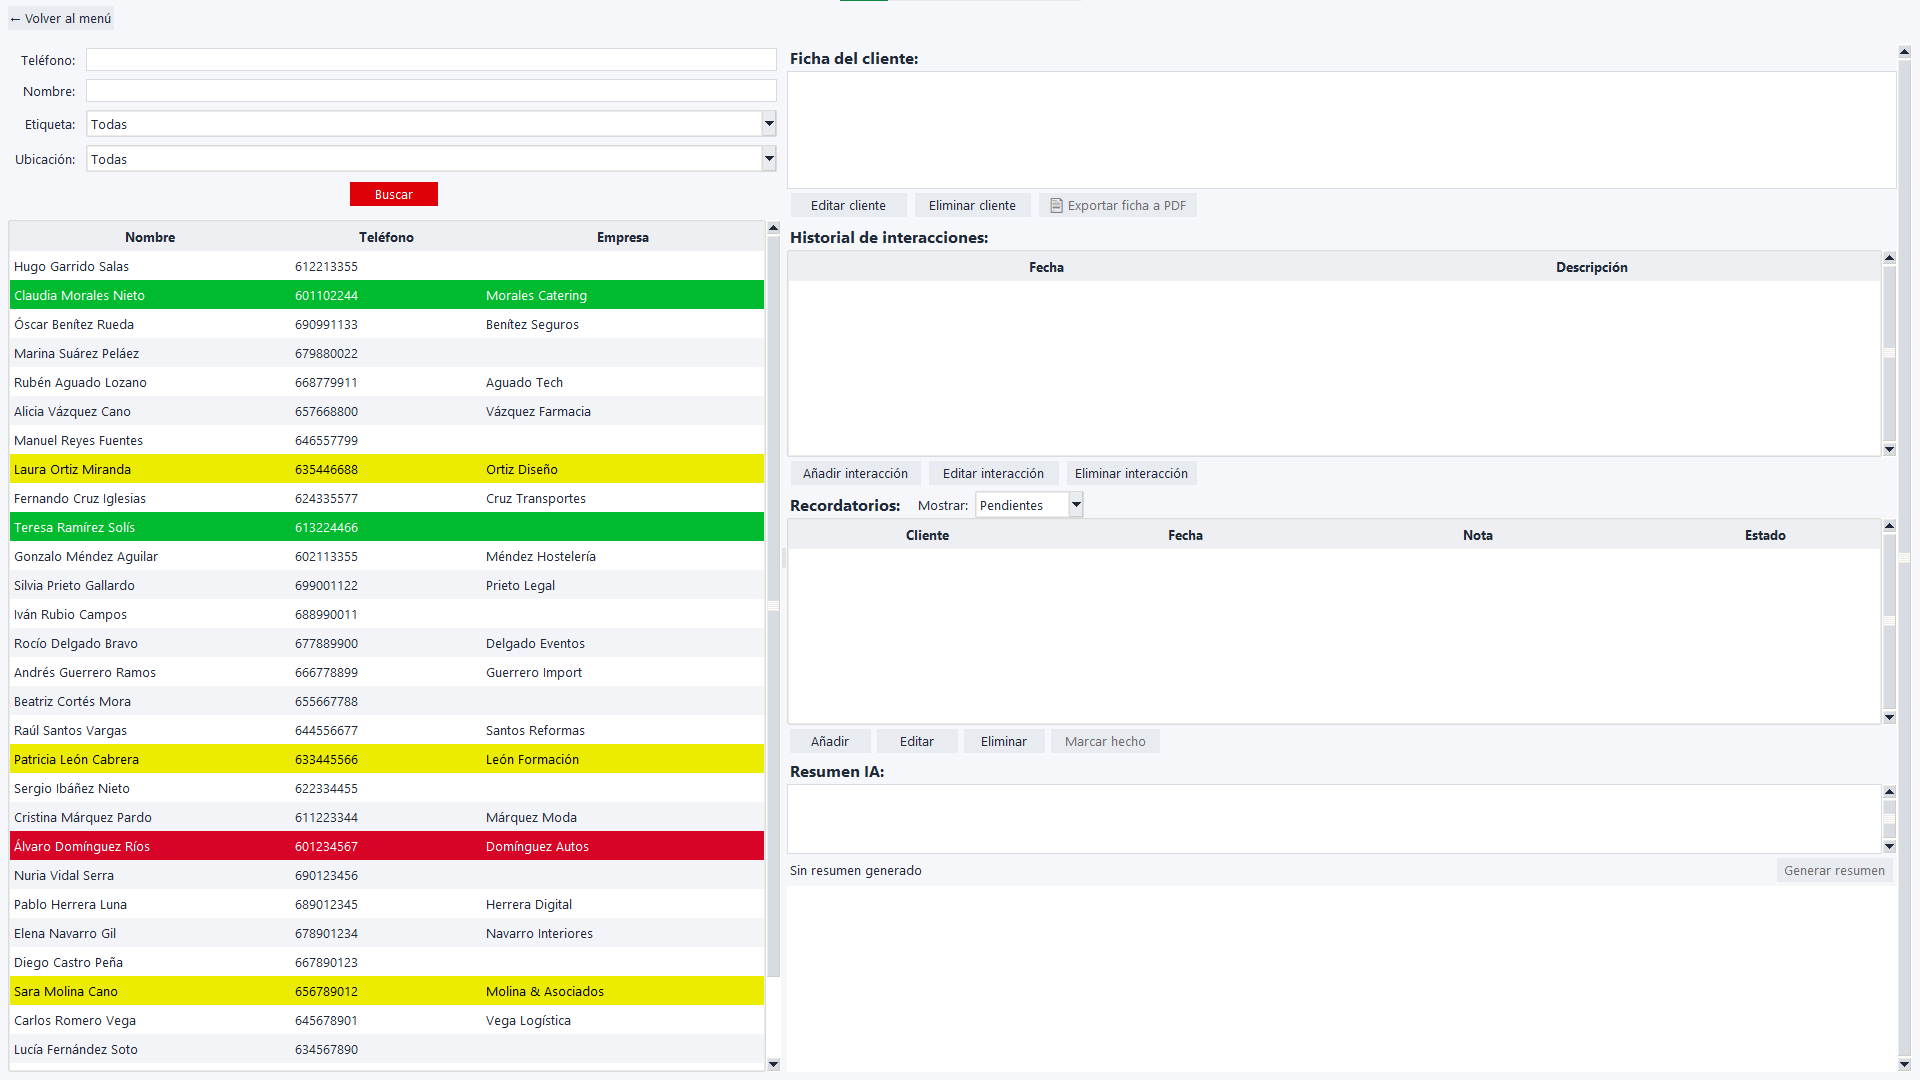Select client Beatriz Cortés Mora
1920x1080 pixels.
pos(387,701)
